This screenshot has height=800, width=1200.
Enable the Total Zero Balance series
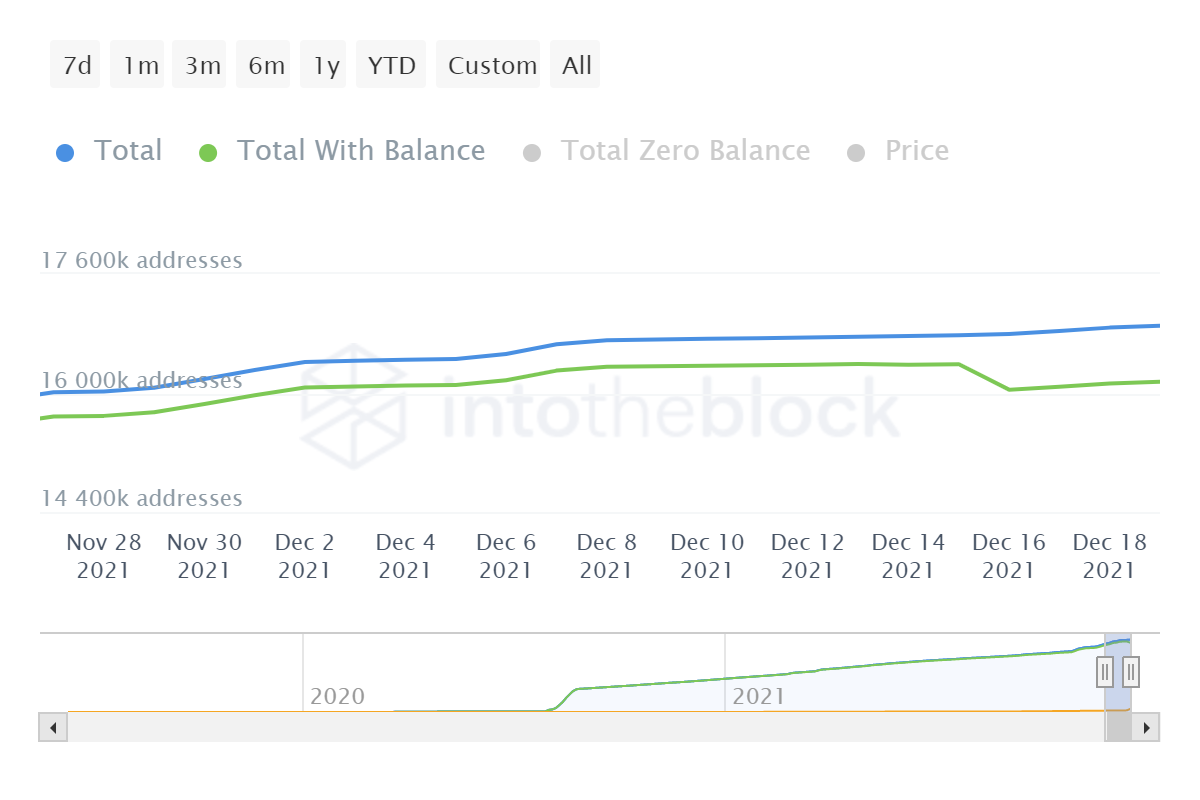(685, 151)
